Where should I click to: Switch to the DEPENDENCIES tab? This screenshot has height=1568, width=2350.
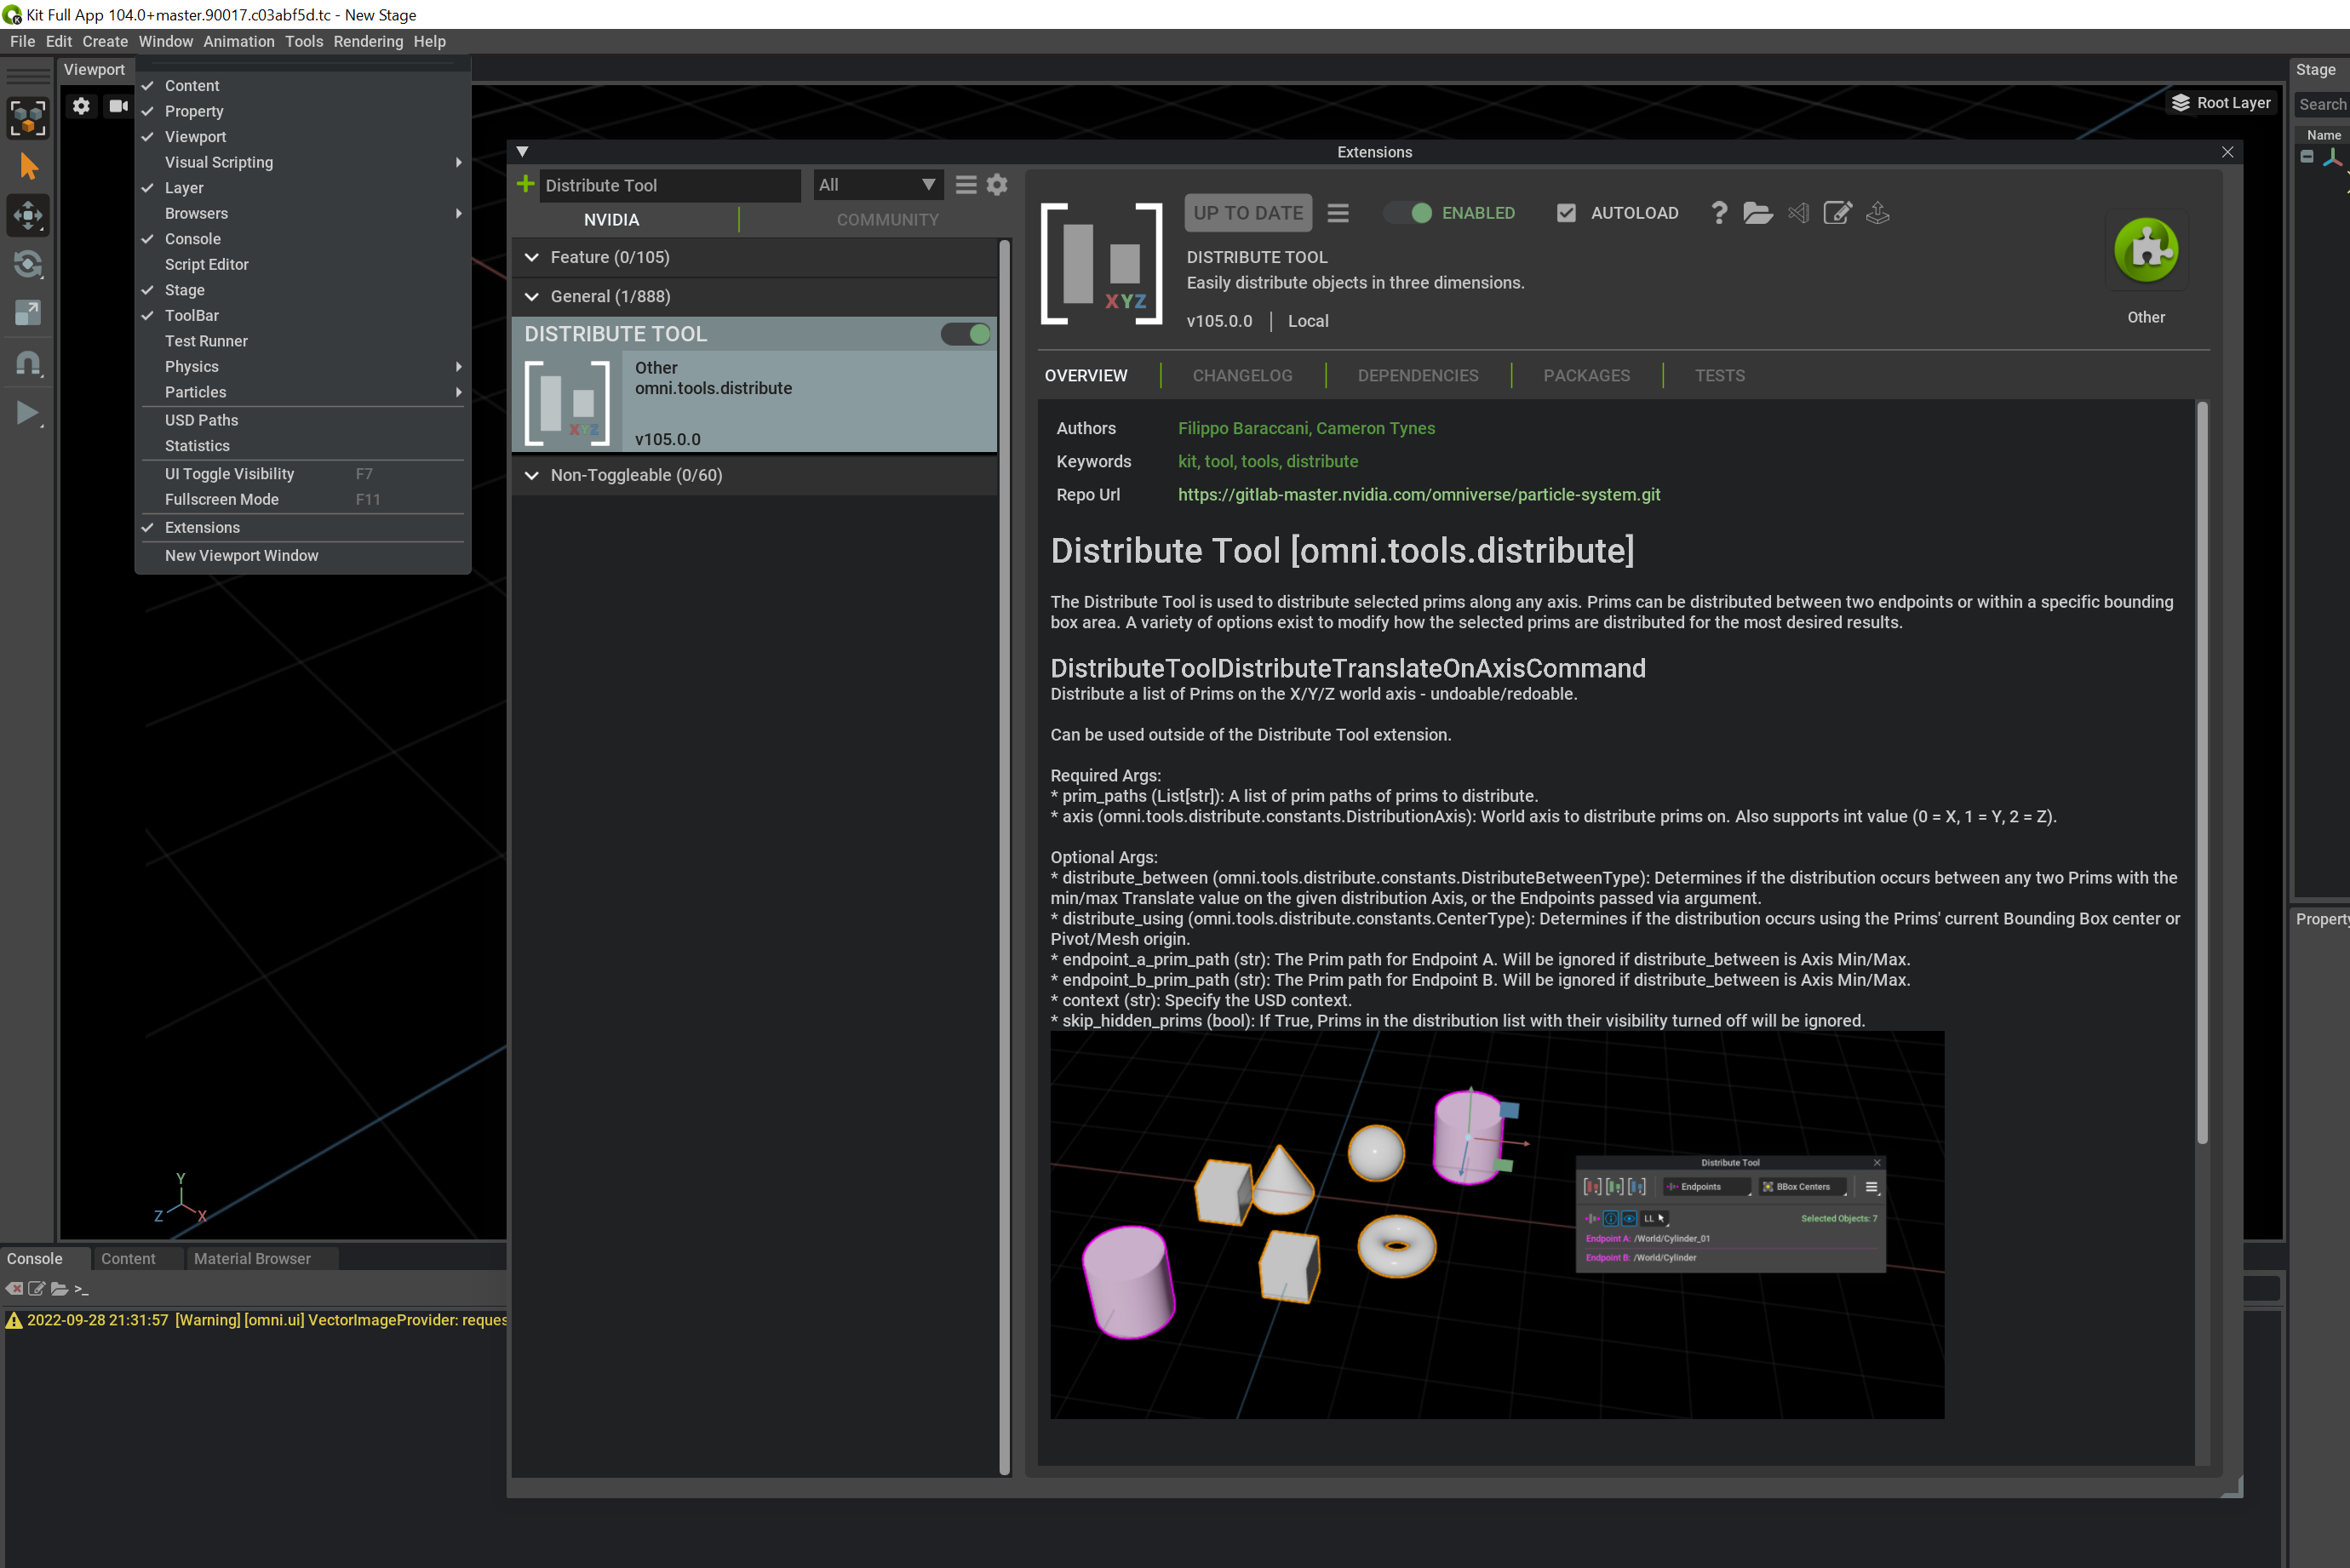[x=1417, y=376]
